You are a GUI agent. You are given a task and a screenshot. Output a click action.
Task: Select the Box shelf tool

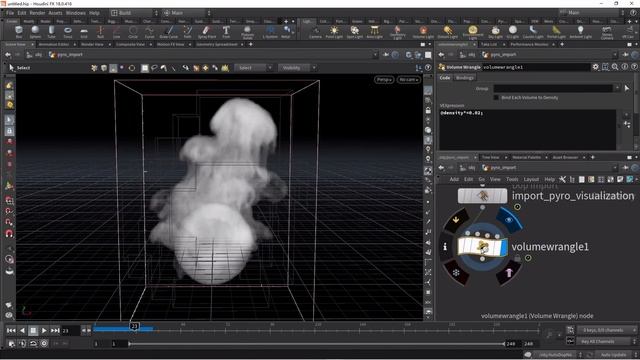pos(18,32)
